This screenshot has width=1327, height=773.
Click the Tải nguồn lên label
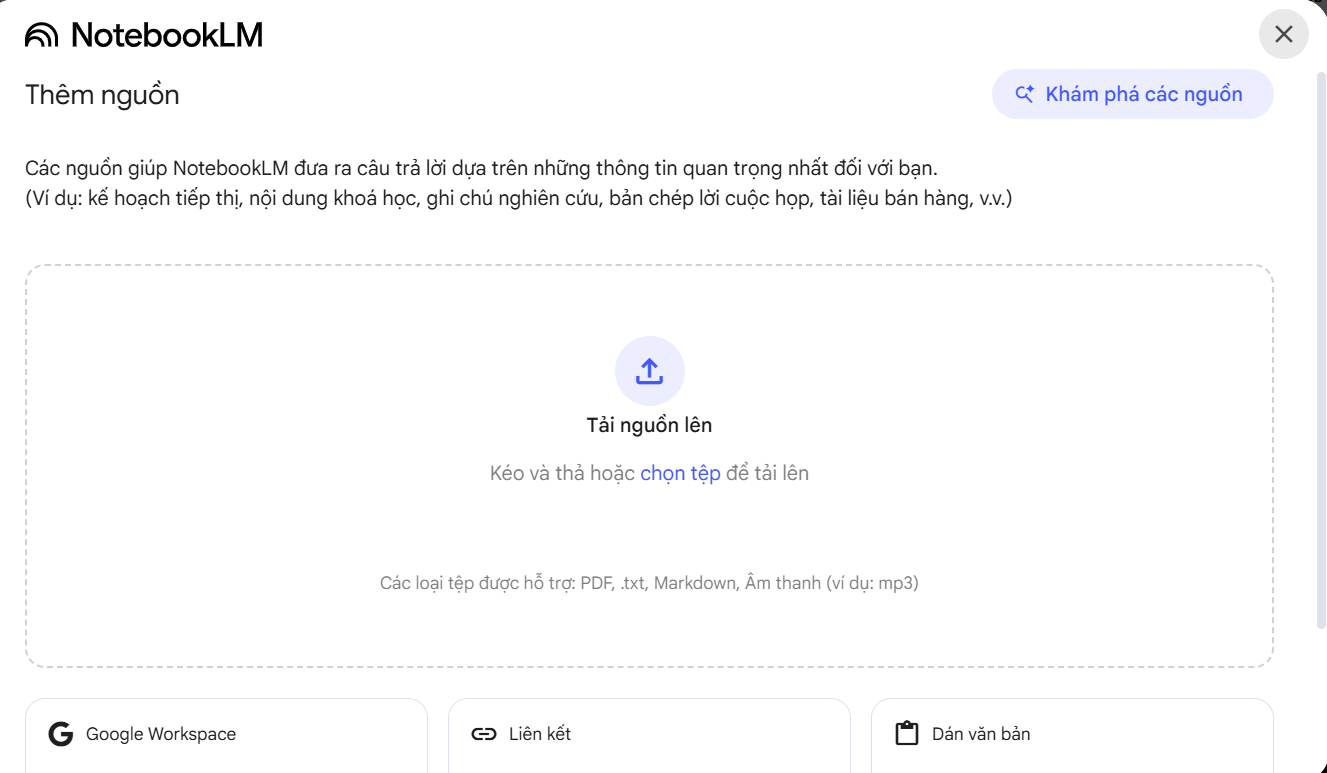(649, 425)
